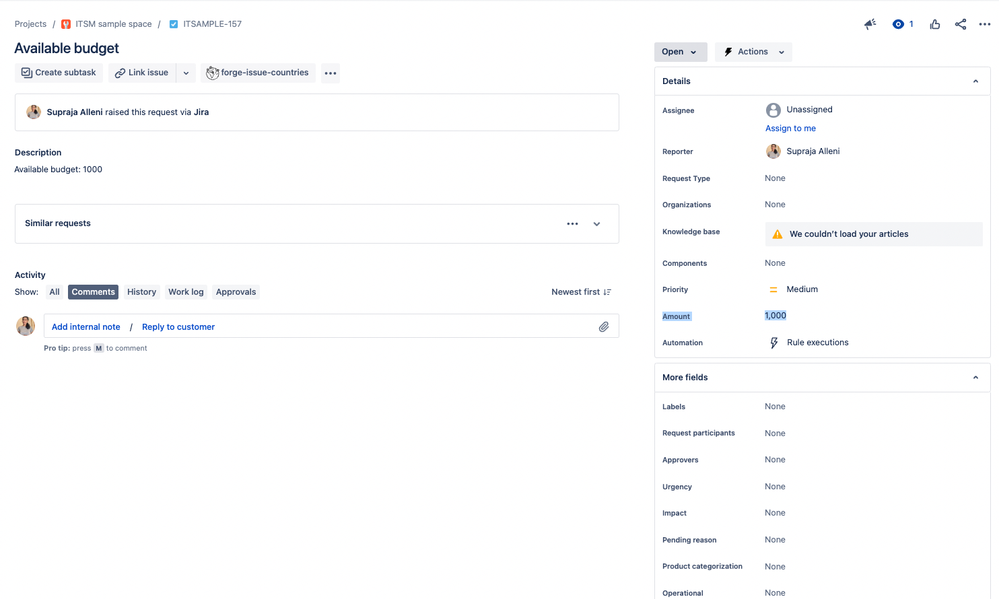Click the reporter name Supraja Alleni

pyautogui.click(x=813, y=151)
